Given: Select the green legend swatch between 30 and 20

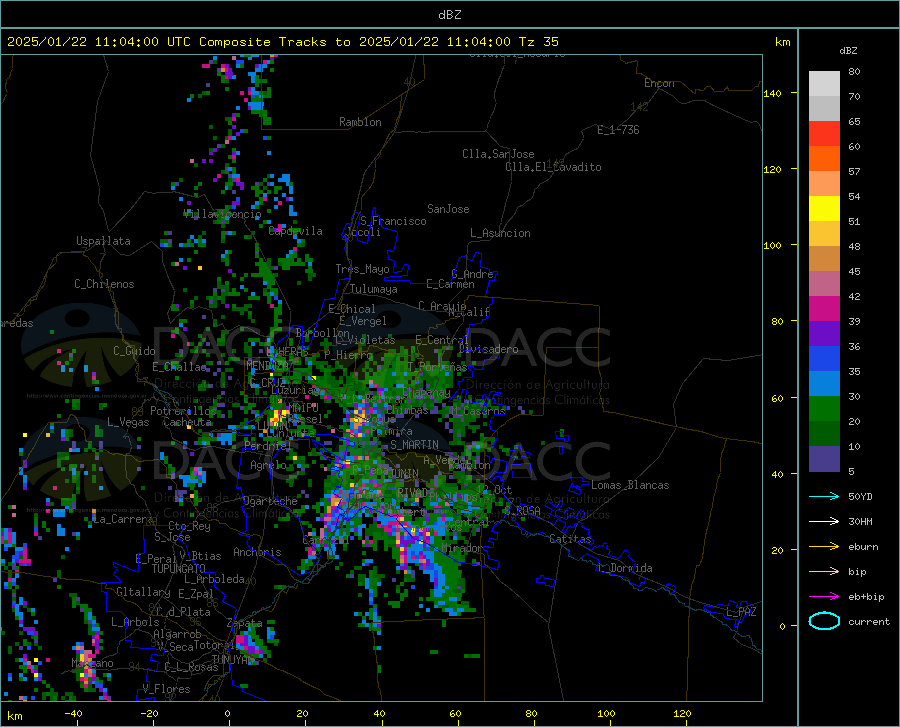Looking at the screenshot, I should click(824, 409).
